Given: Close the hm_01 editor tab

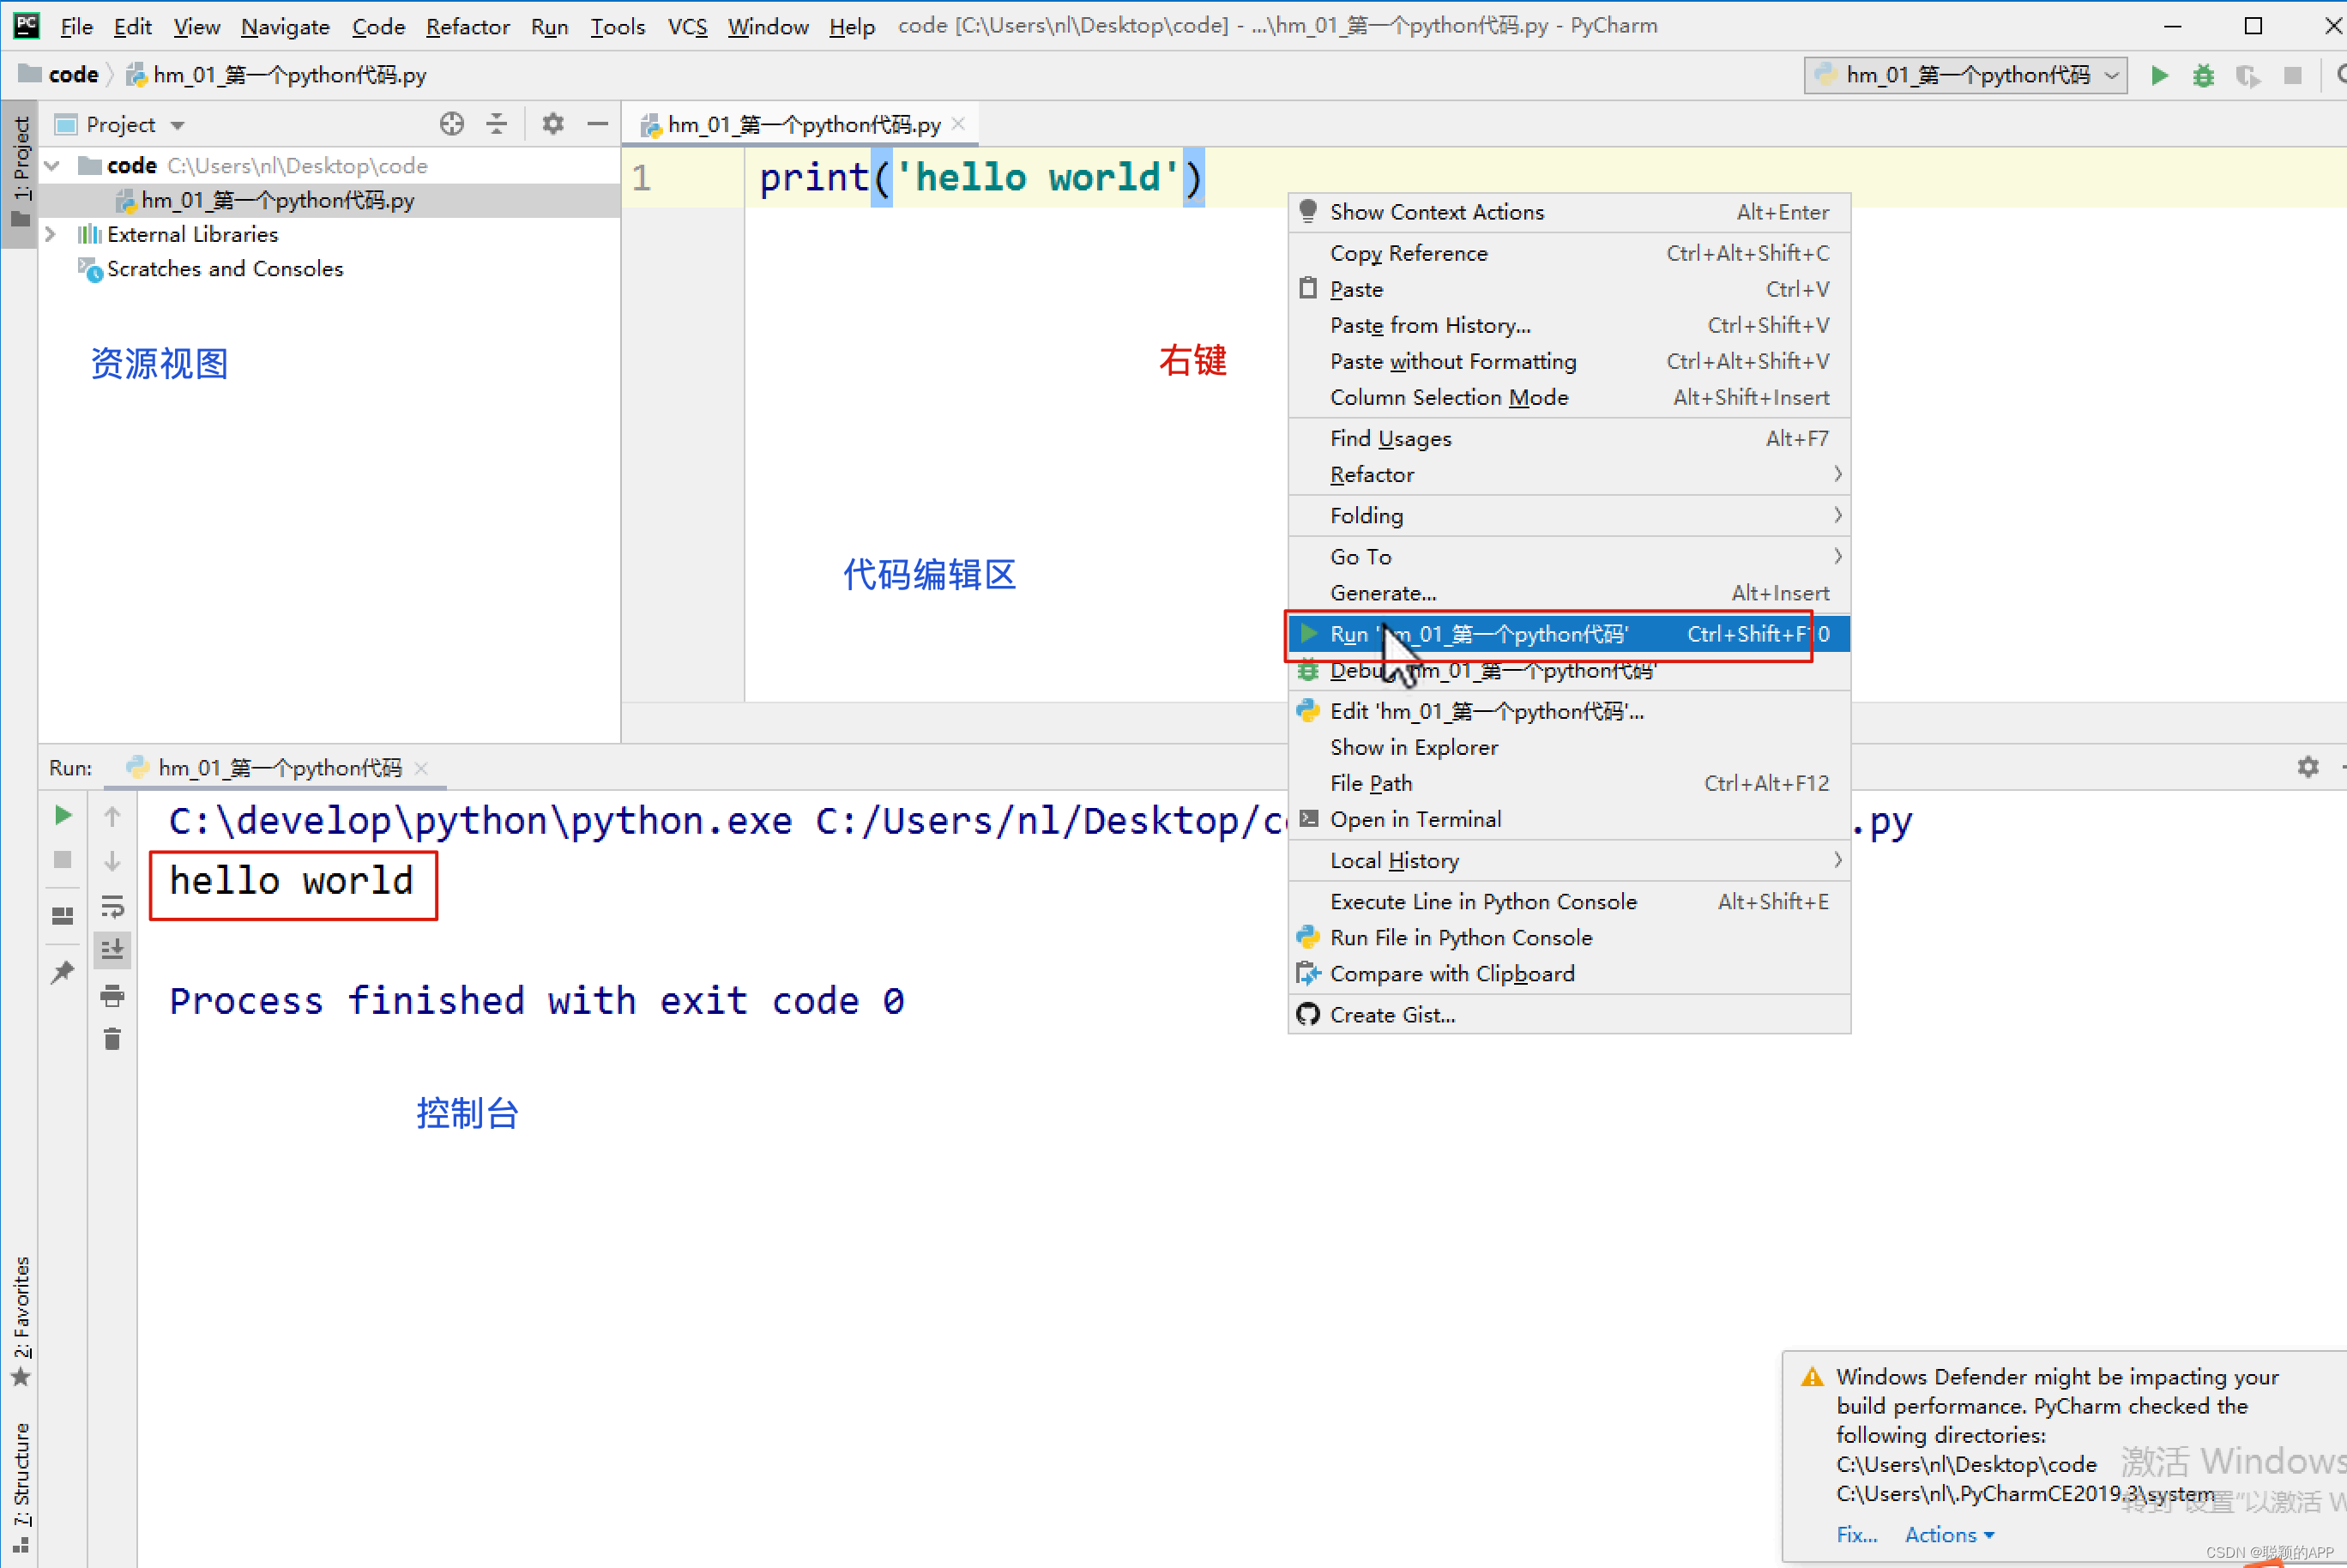Looking at the screenshot, I should tap(958, 124).
